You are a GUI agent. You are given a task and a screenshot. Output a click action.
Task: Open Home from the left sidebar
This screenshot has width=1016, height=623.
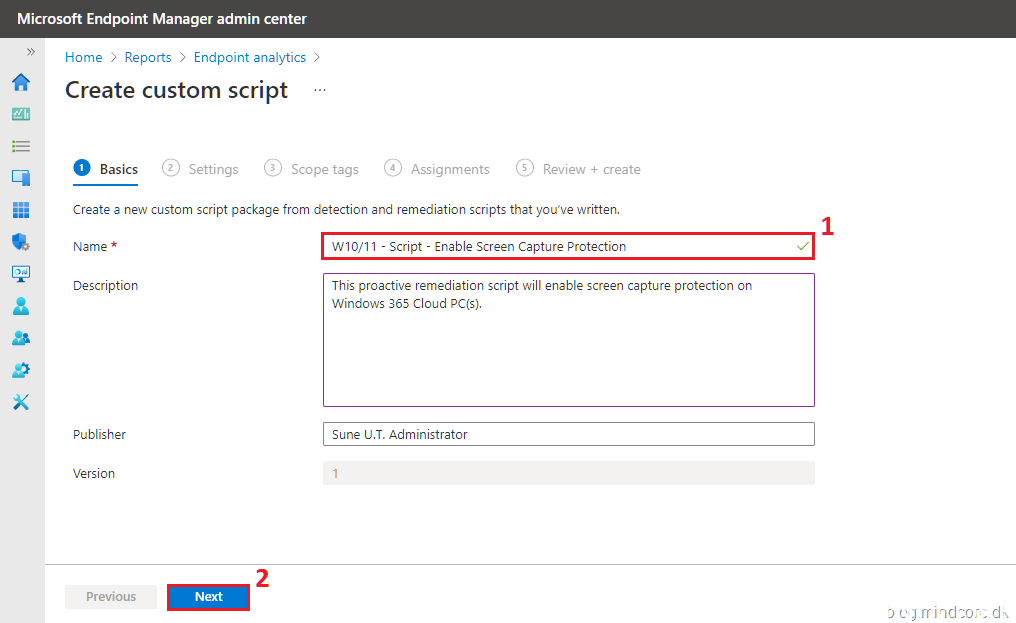[20, 82]
